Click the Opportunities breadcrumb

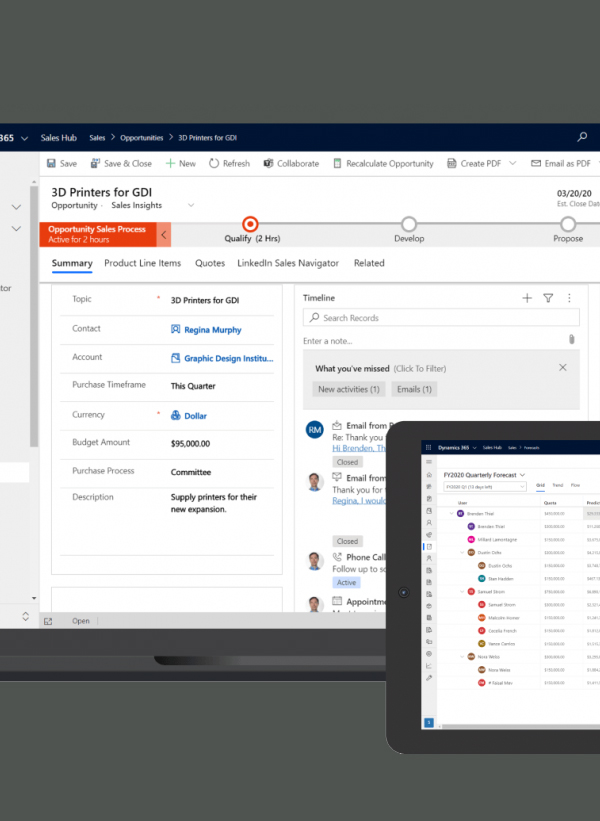[x=141, y=138]
